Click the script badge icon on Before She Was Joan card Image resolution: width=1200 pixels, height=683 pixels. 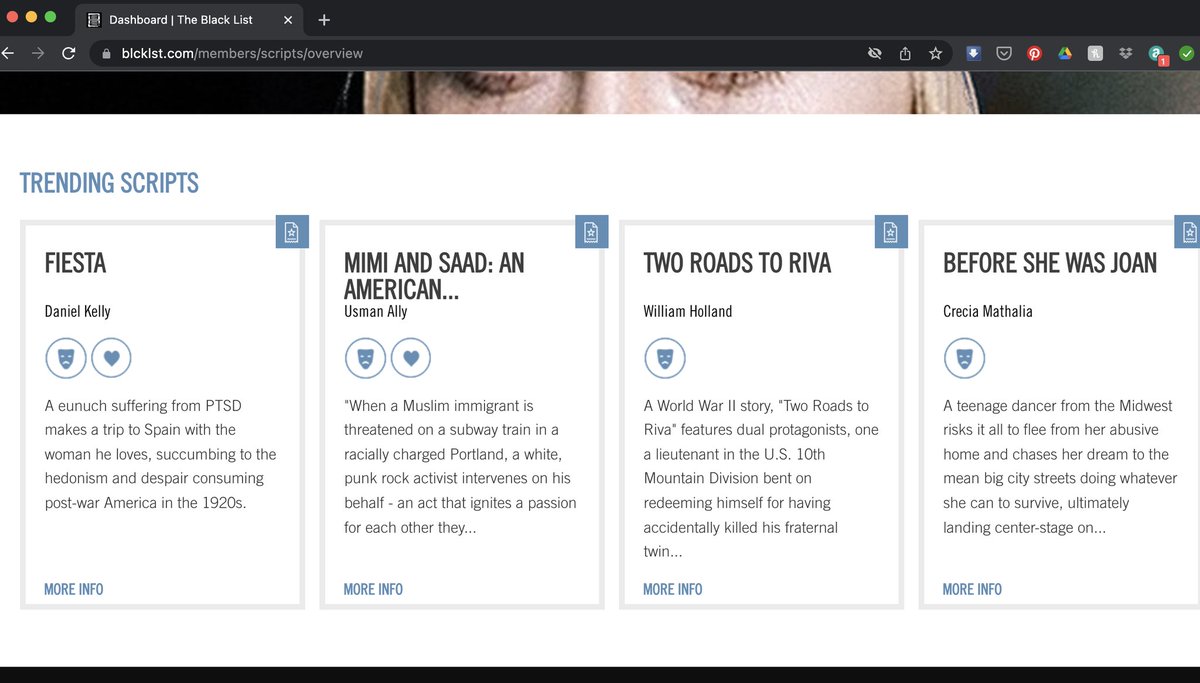coord(1187,232)
